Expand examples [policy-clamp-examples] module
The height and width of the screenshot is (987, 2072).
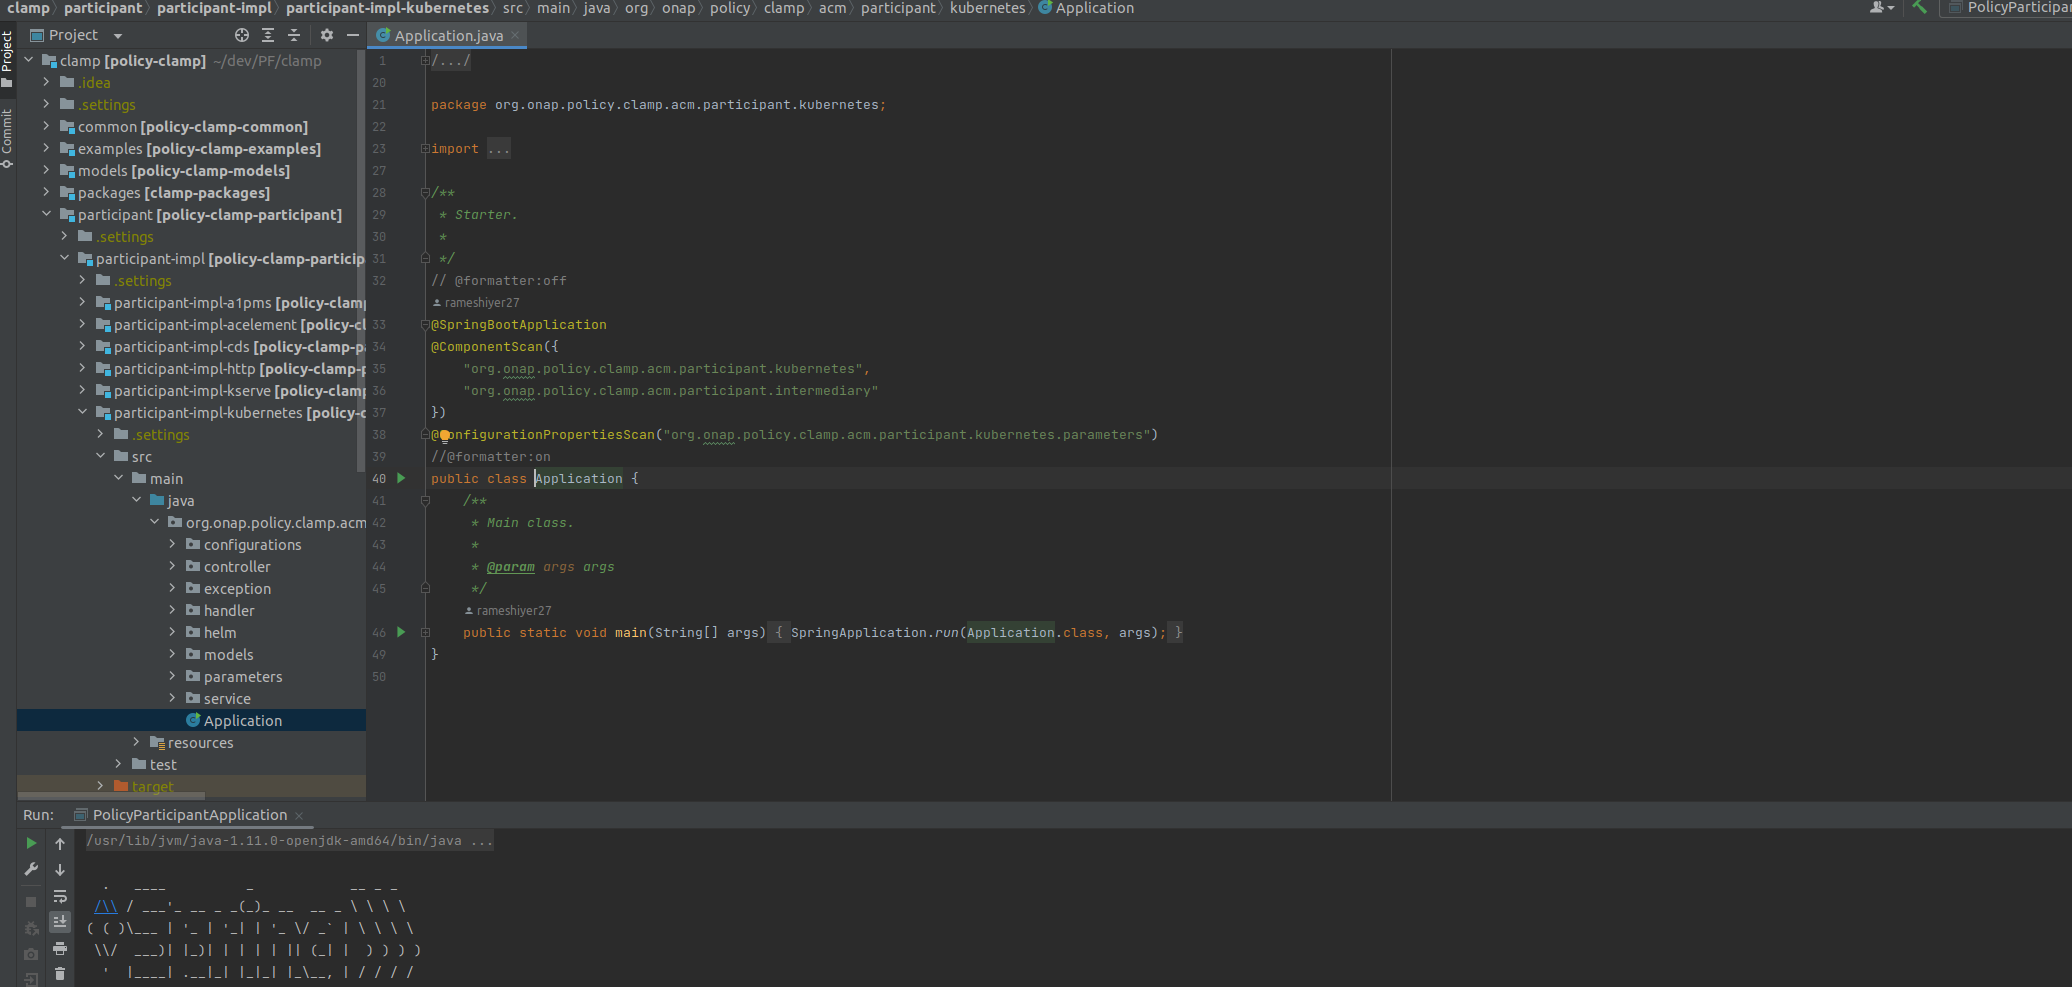[x=46, y=148]
